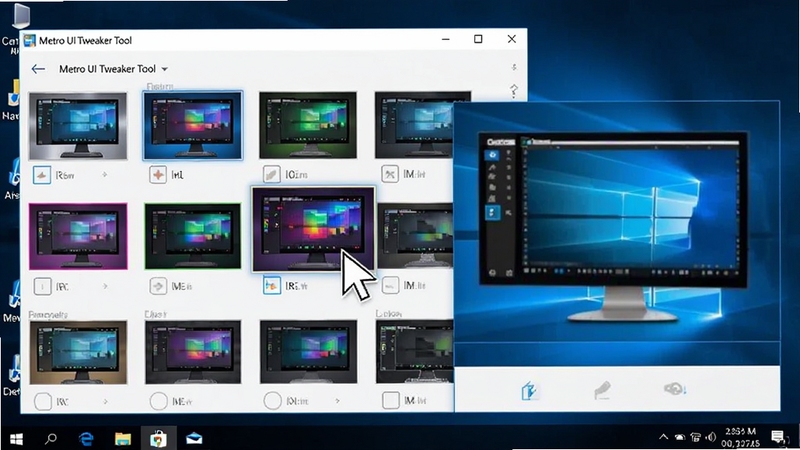Select the radio button under the tan-brown thumbnail
The height and width of the screenshot is (450, 800).
tap(43, 402)
